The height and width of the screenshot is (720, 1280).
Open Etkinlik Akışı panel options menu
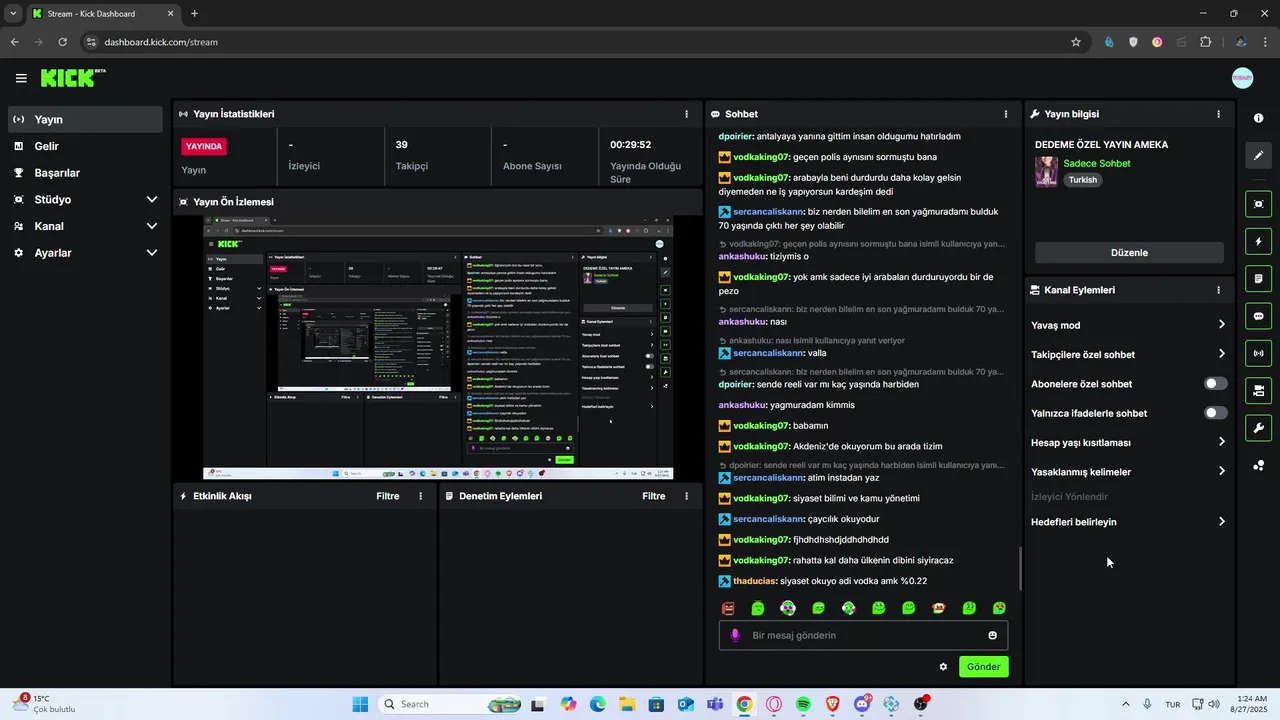tap(420, 496)
